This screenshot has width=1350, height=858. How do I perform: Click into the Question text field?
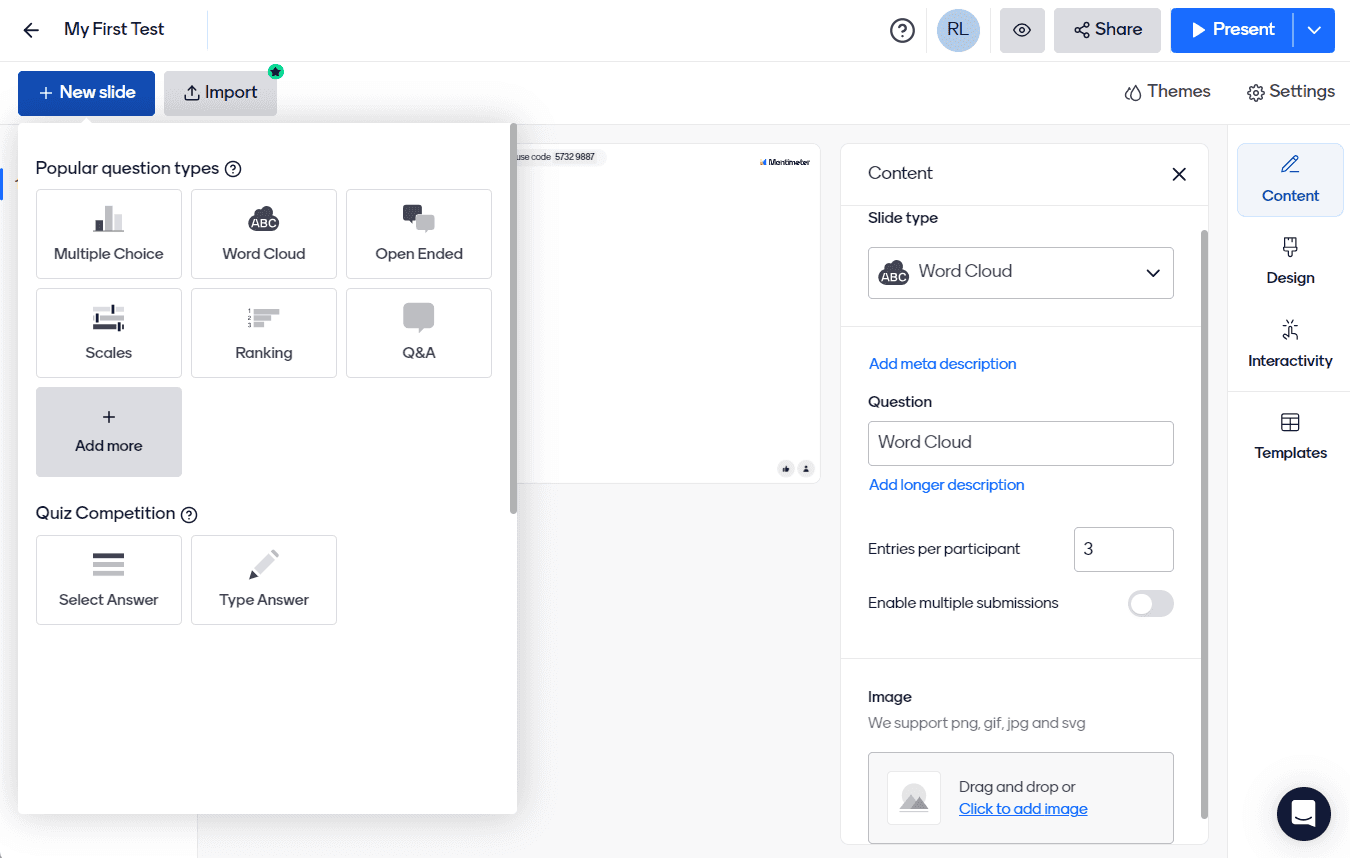click(1021, 443)
